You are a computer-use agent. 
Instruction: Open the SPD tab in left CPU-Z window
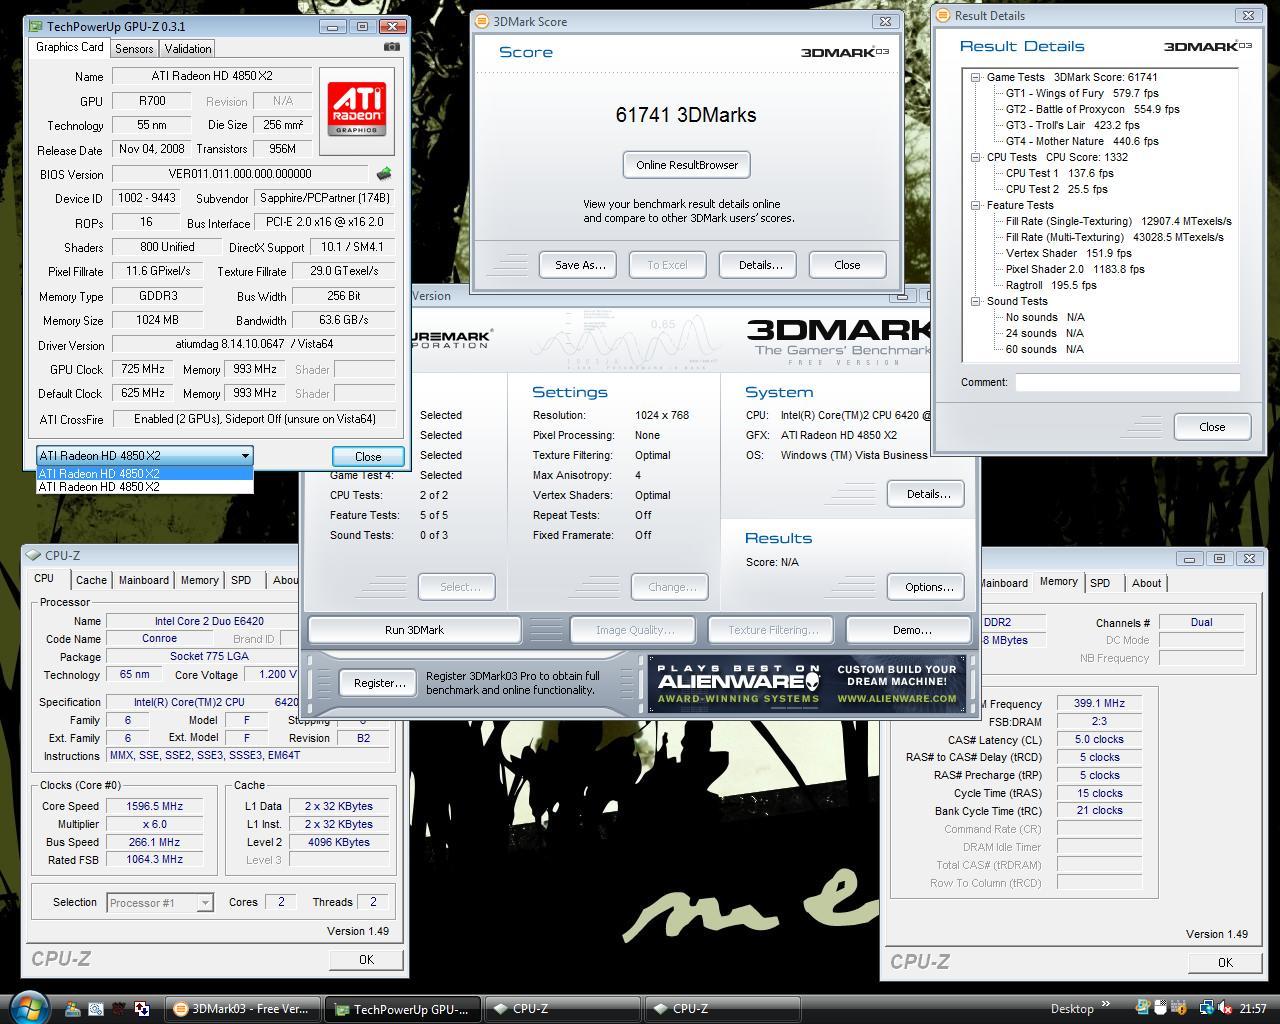coord(241,580)
